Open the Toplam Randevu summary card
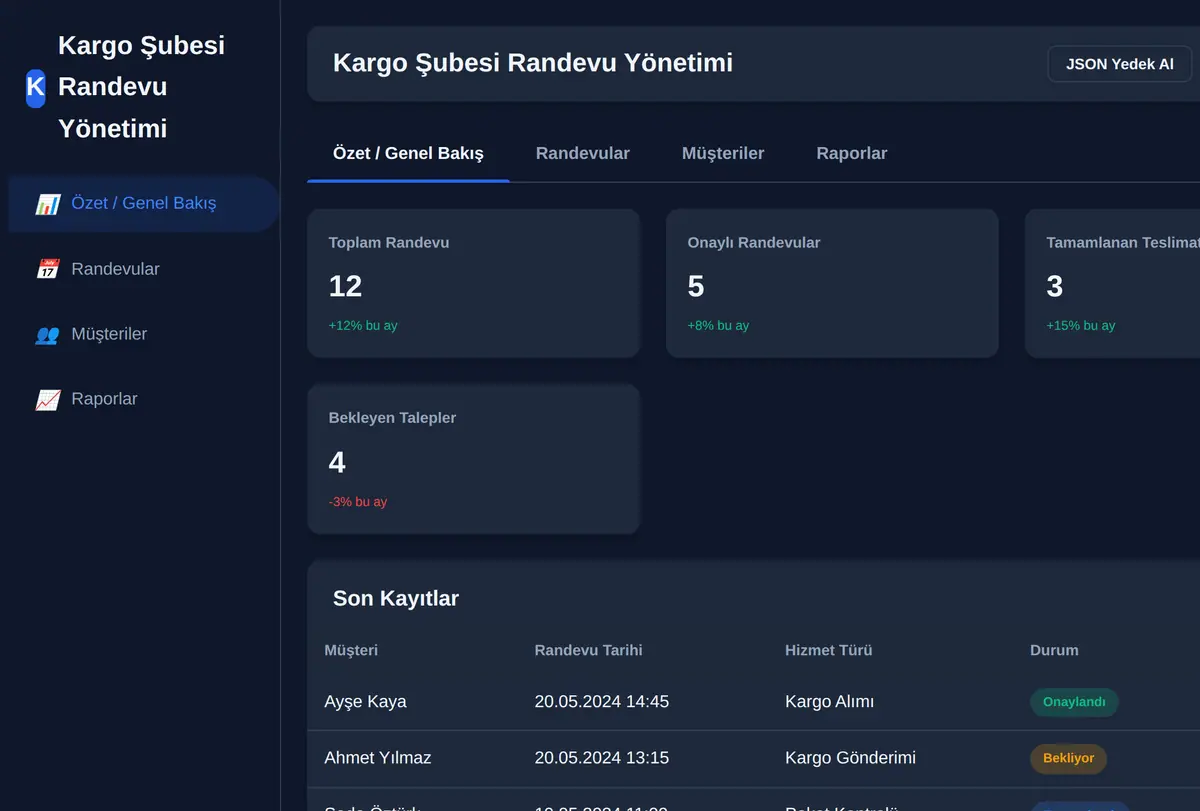Image resolution: width=1200 pixels, height=811 pixels. [473, 283]
